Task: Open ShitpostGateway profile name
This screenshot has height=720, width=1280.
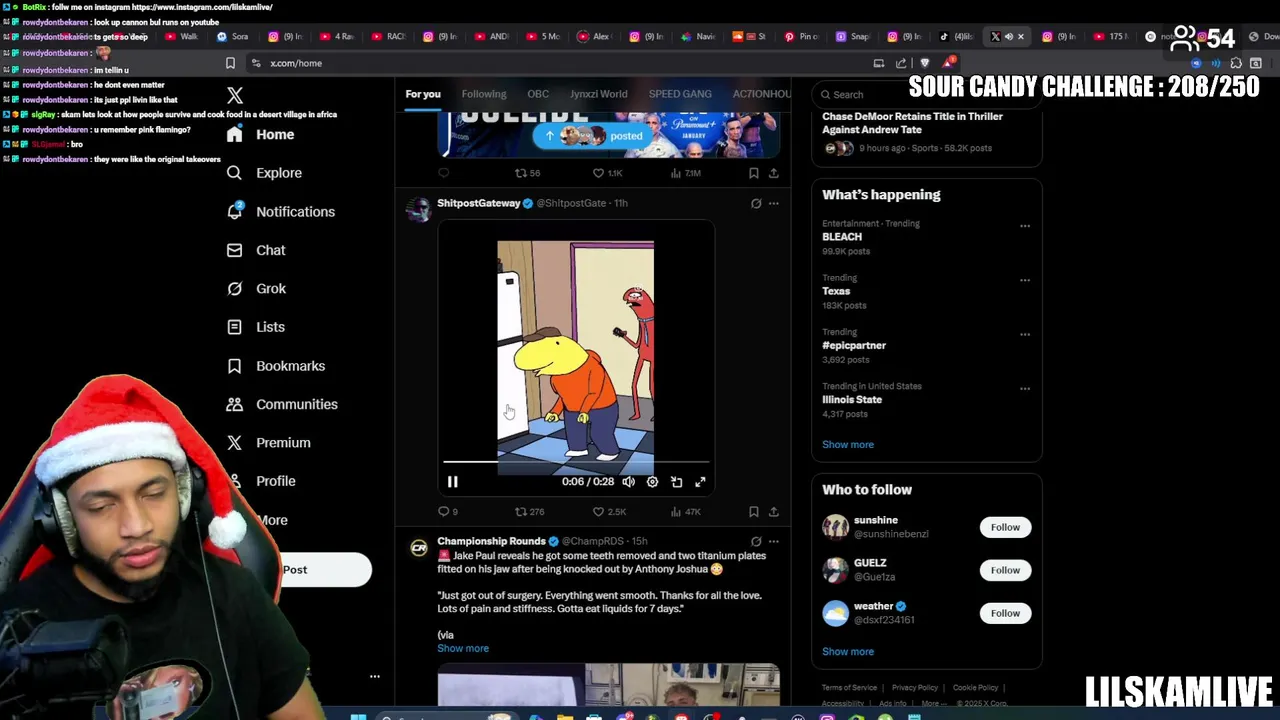Action: (x=478, y=203)
